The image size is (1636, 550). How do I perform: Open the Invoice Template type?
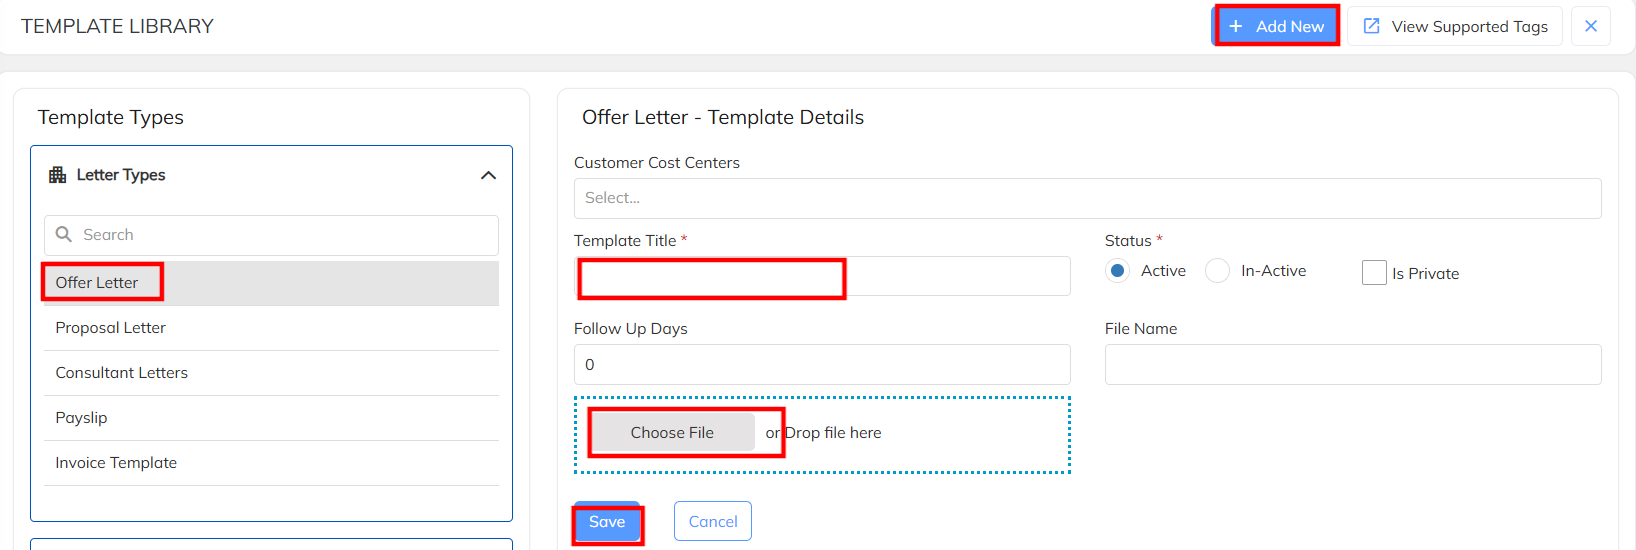(116, 463)
